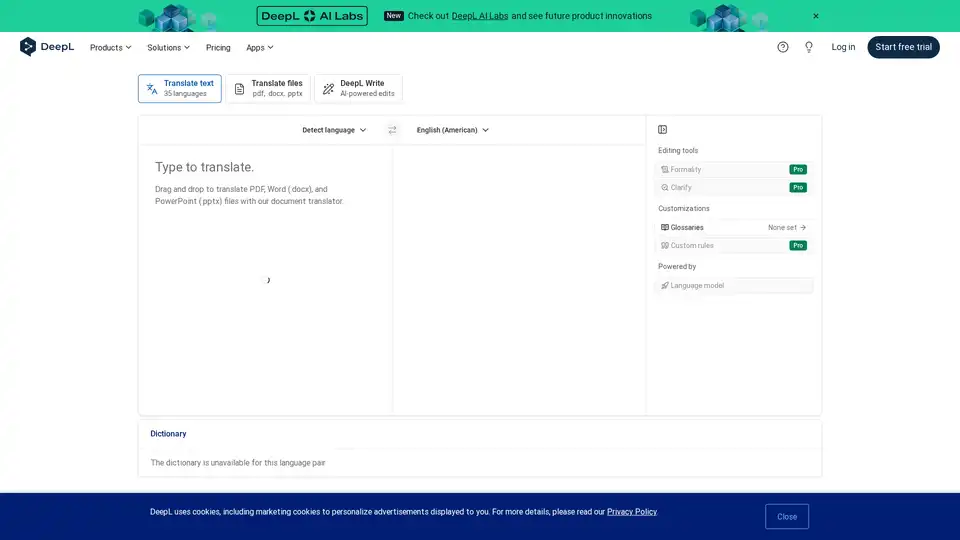960x540 pixels.
Task: Click the DeepL AI Labs banner badge
Action: pyautogui.click(x=312, y=16)
